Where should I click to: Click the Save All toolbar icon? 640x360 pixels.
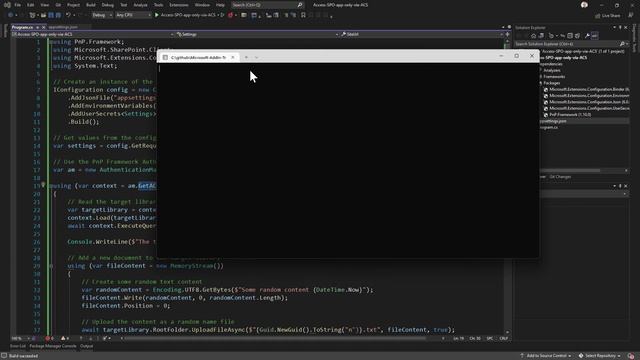[x=58, y=15]
